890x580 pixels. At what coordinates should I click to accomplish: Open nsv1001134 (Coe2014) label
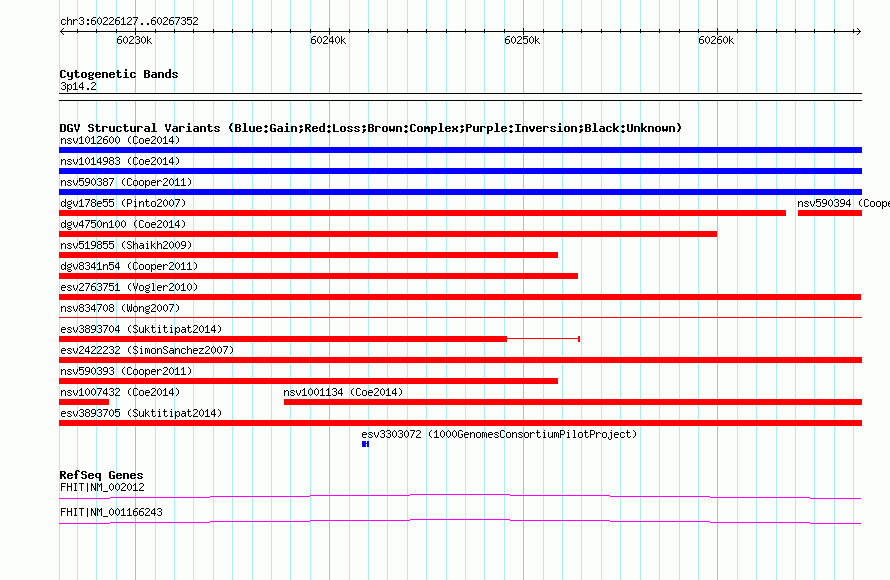(343, 392)
